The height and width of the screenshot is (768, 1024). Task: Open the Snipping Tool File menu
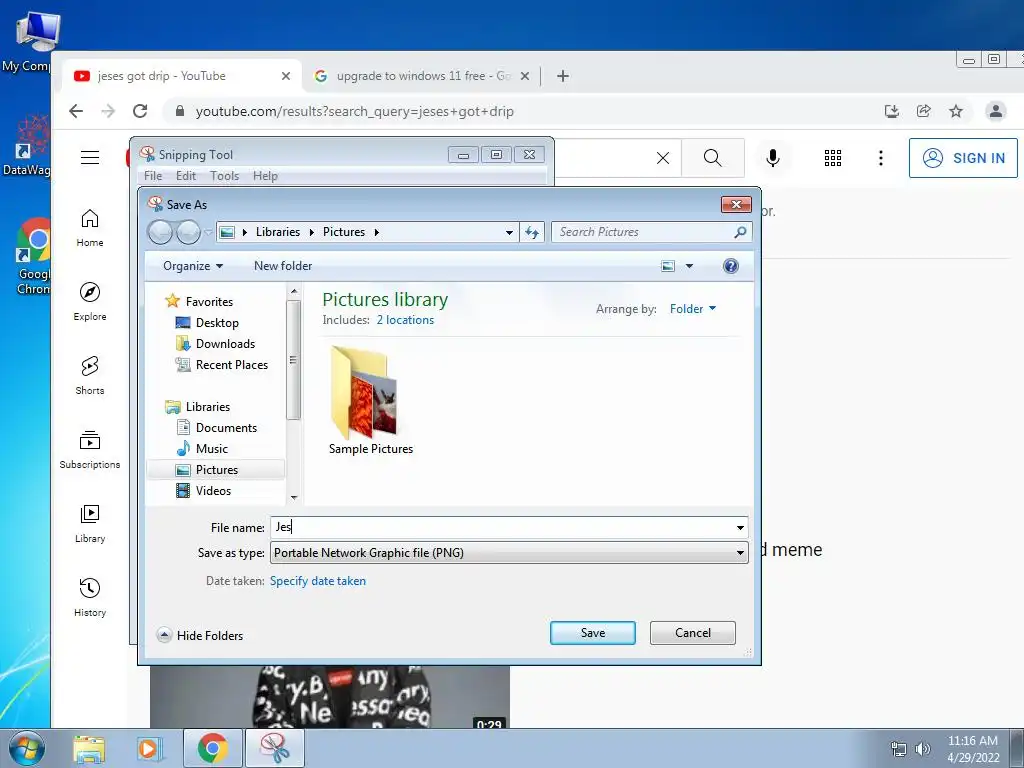[153, 176]
